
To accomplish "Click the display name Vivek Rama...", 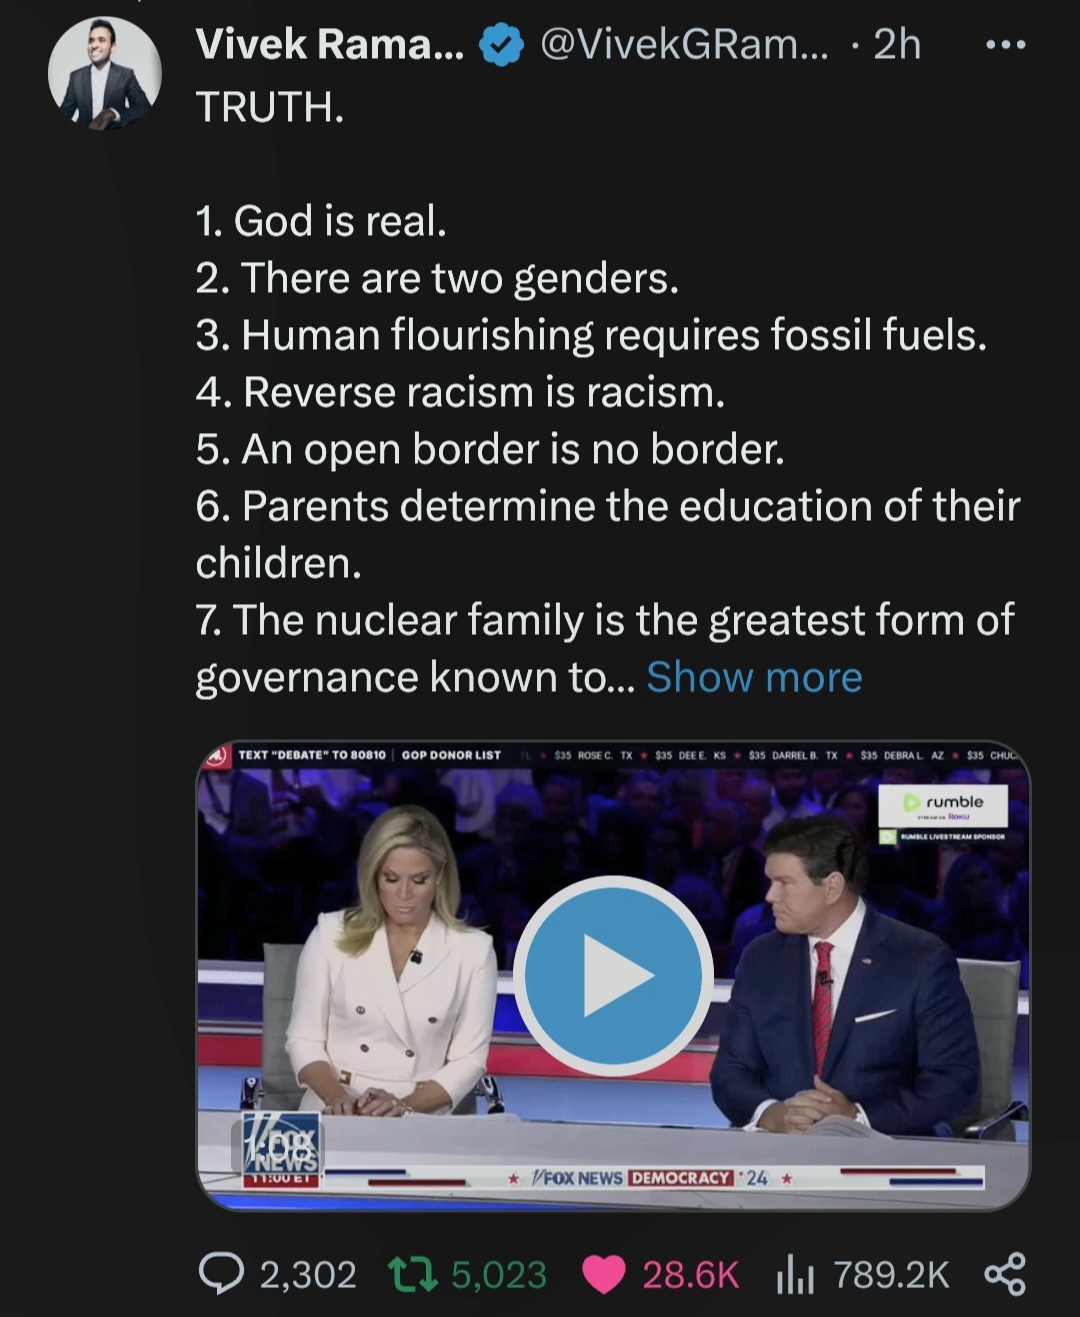I will [329, 45].
